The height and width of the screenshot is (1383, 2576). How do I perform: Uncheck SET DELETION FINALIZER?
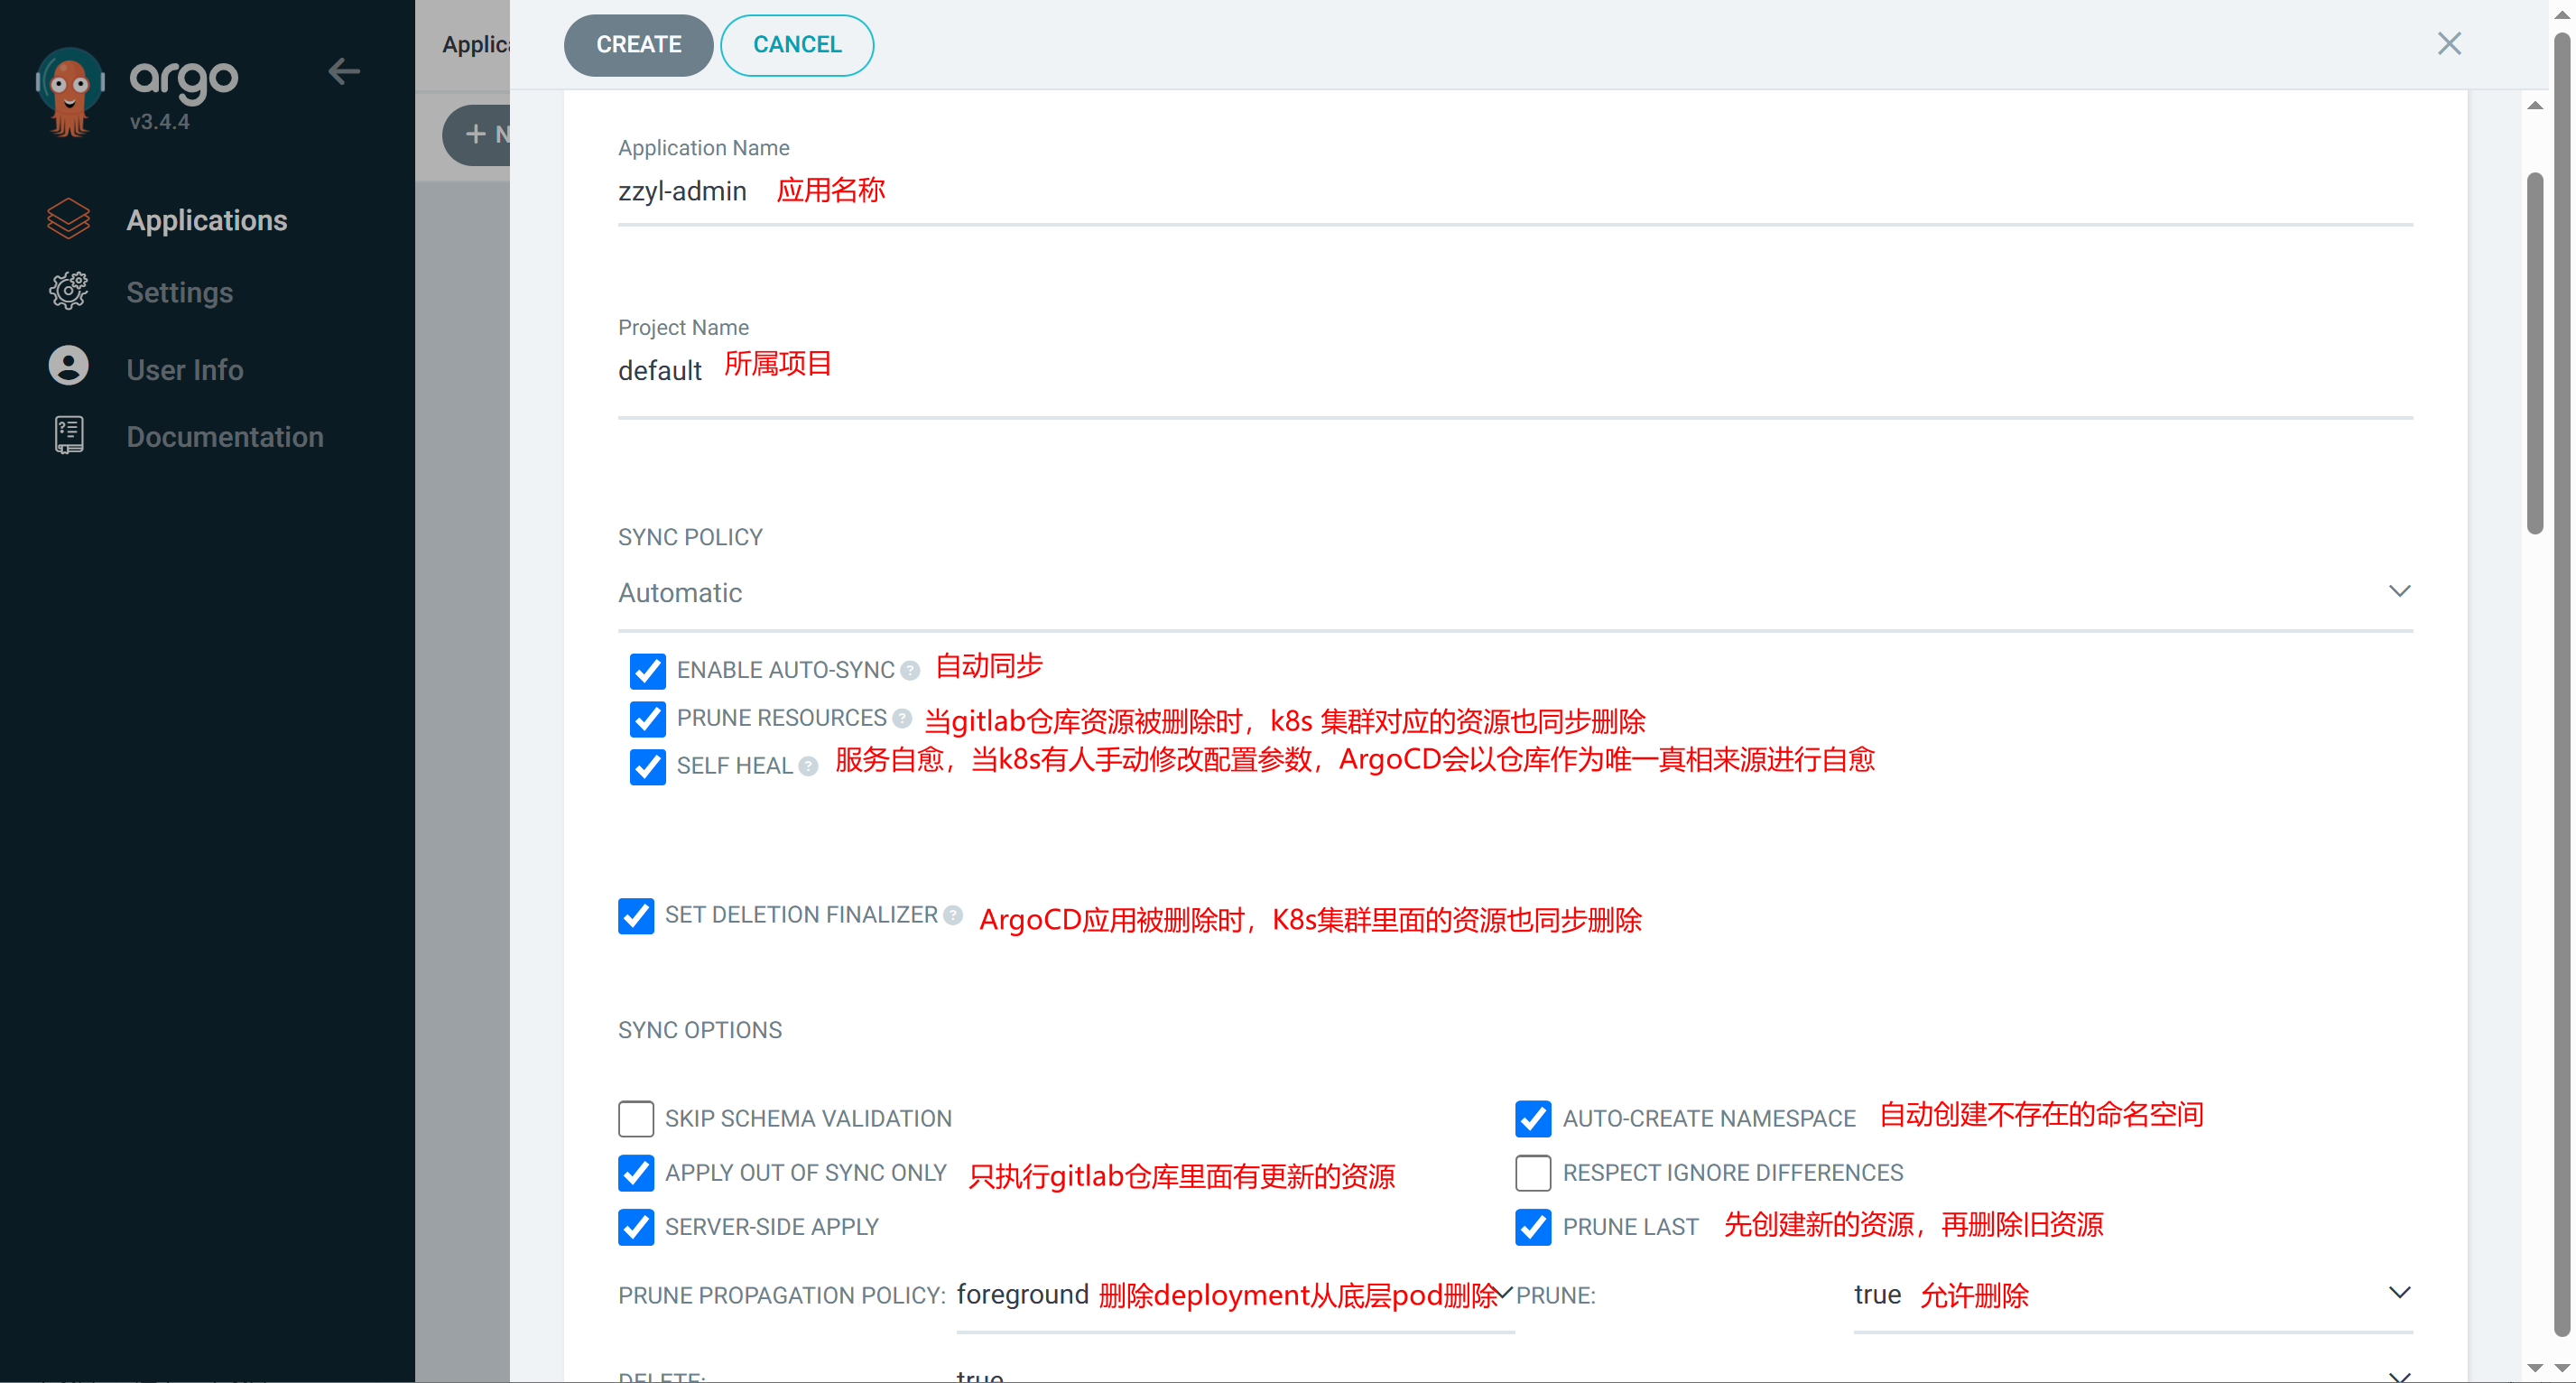(x=636, y=915)
